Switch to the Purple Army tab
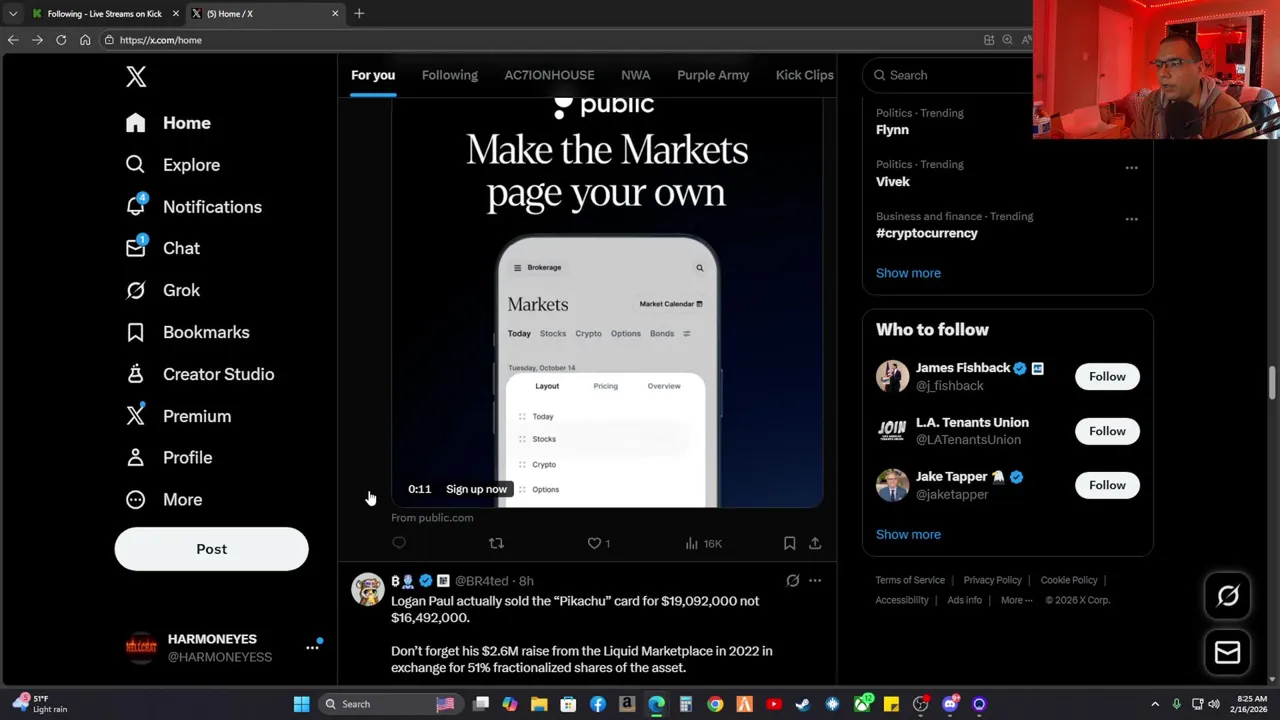The height and width of the screenshot is (720, 1280). click(x=713, y=75)
